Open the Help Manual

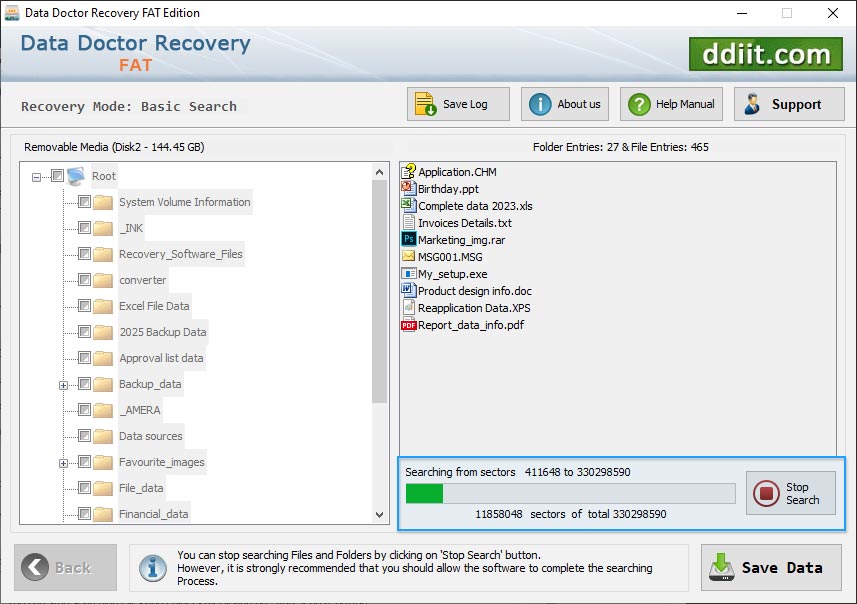(x=670, y=103)
